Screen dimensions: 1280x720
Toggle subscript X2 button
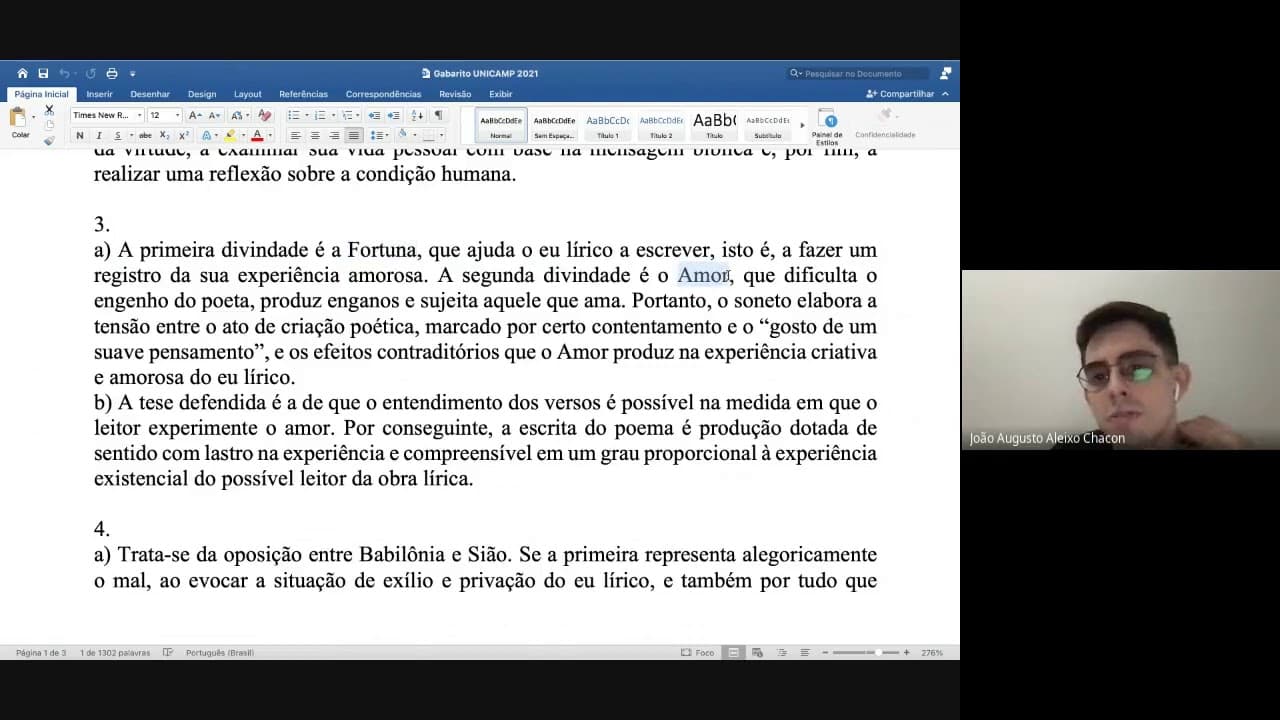coord(166,135)
